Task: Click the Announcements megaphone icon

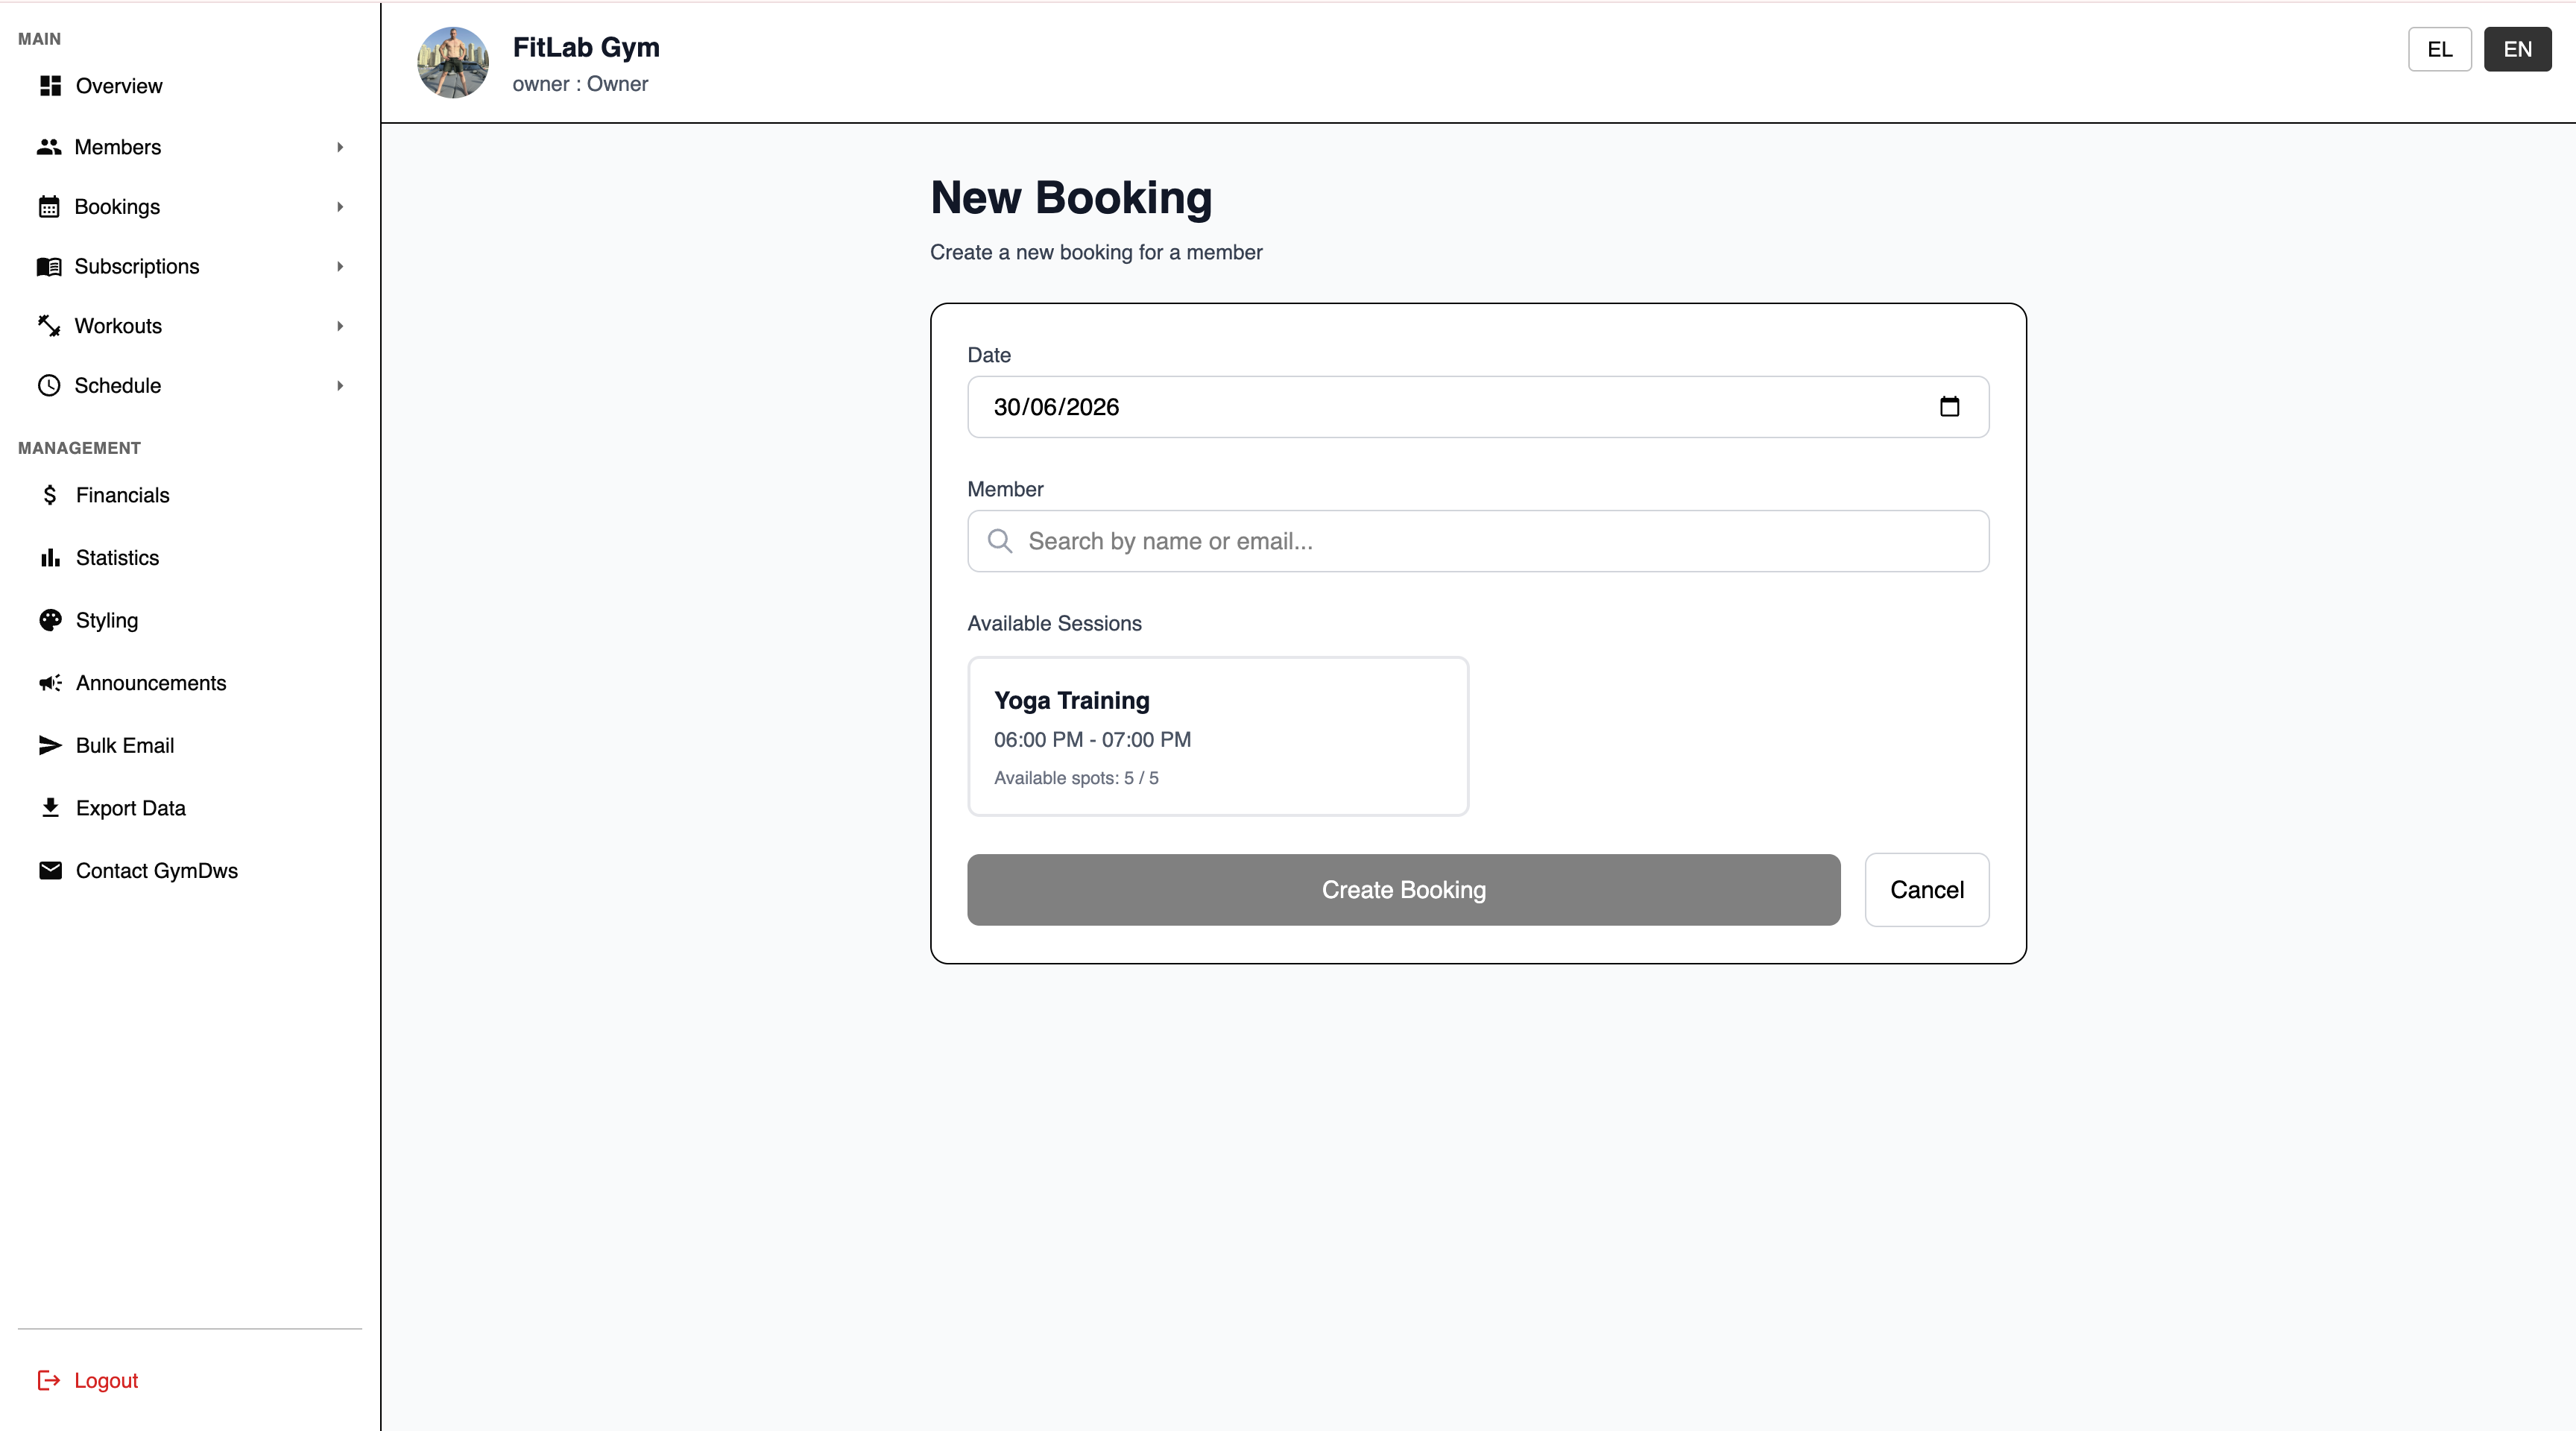Action: (50, 683)
